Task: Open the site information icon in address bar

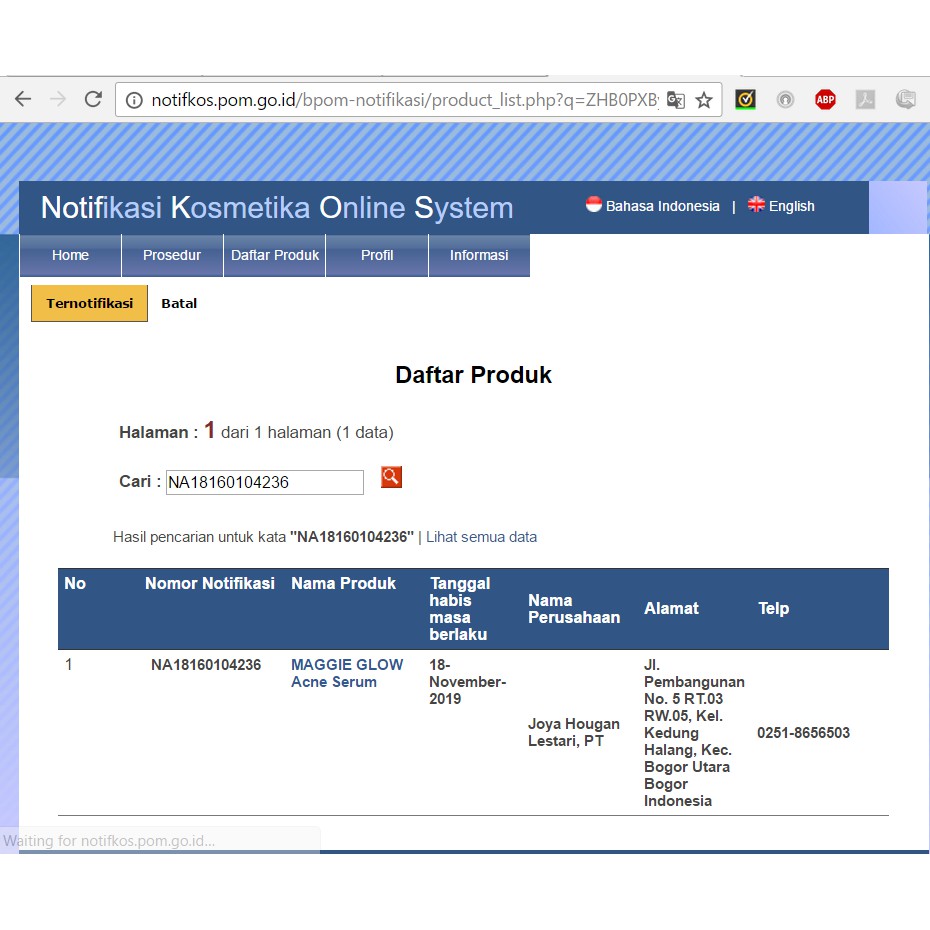Action: point(135,100)
